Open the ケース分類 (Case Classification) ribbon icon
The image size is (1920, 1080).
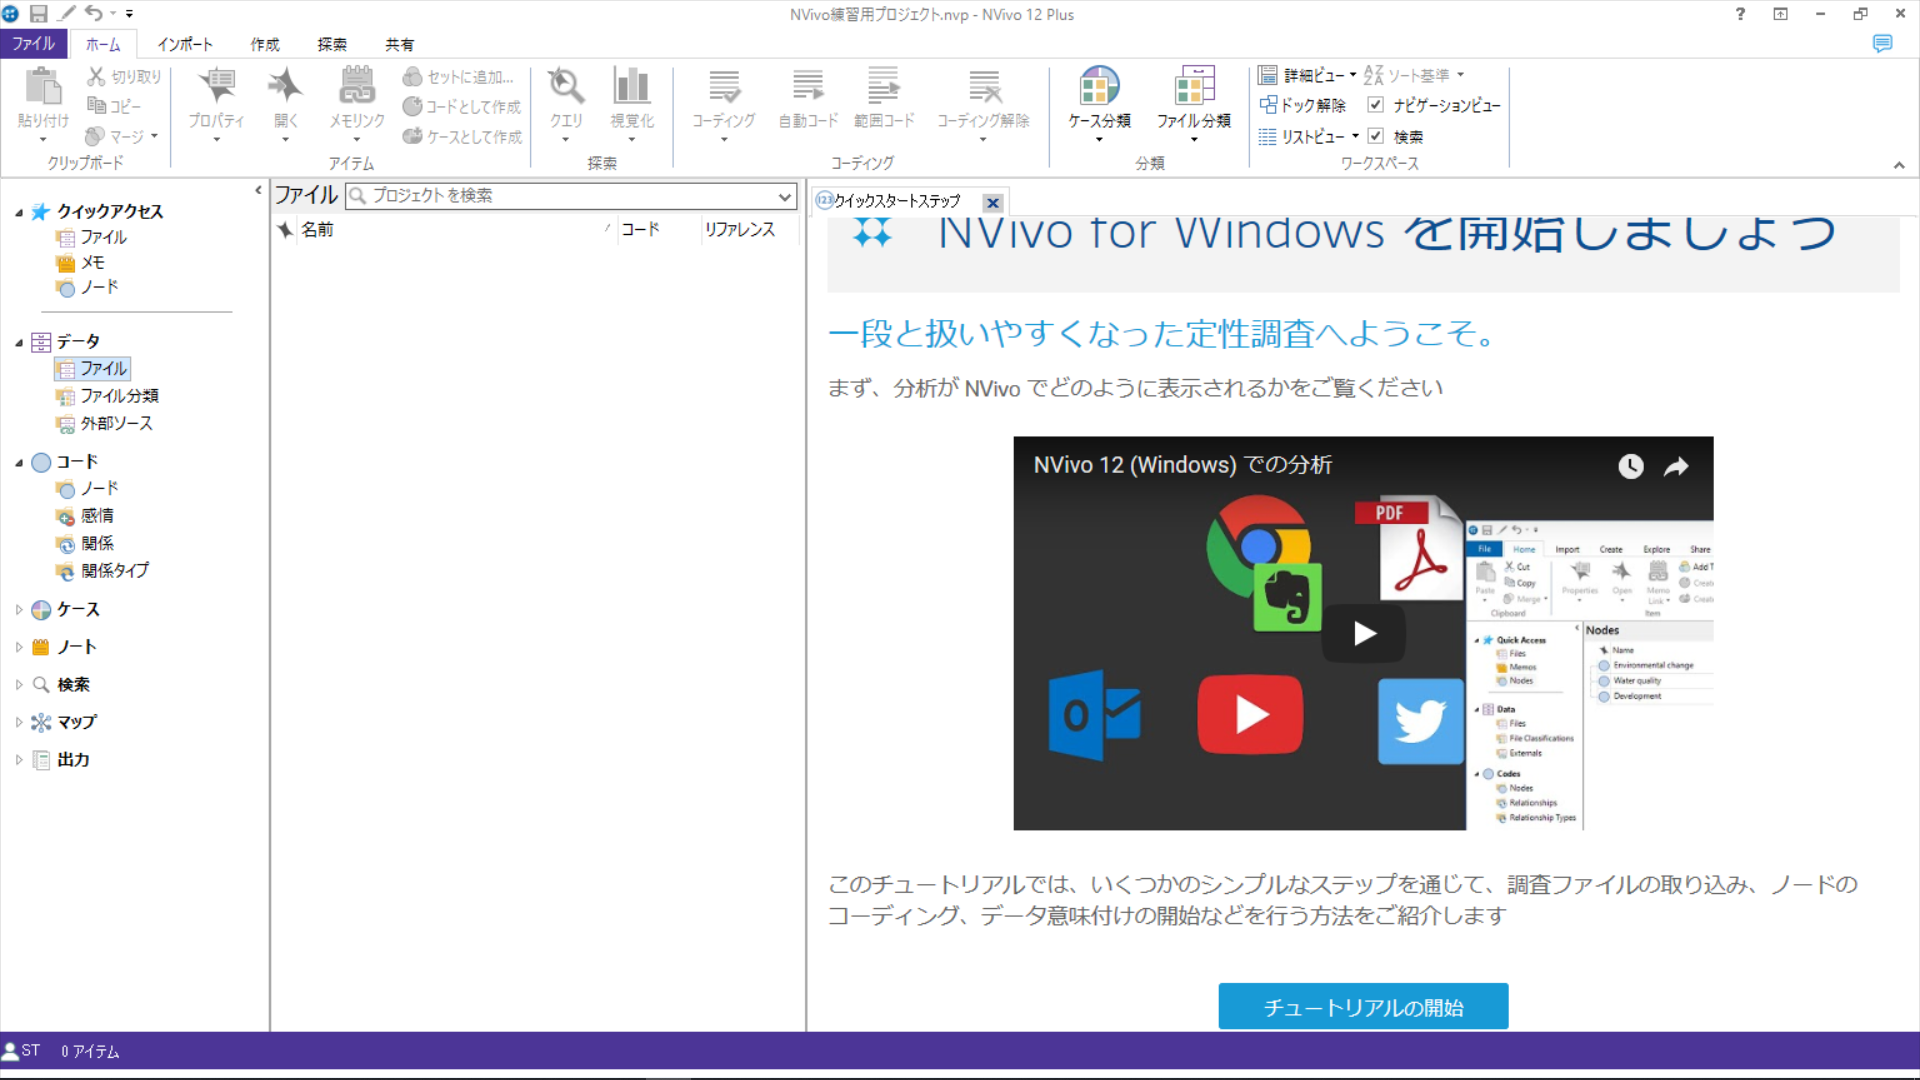click(1099, 88)
